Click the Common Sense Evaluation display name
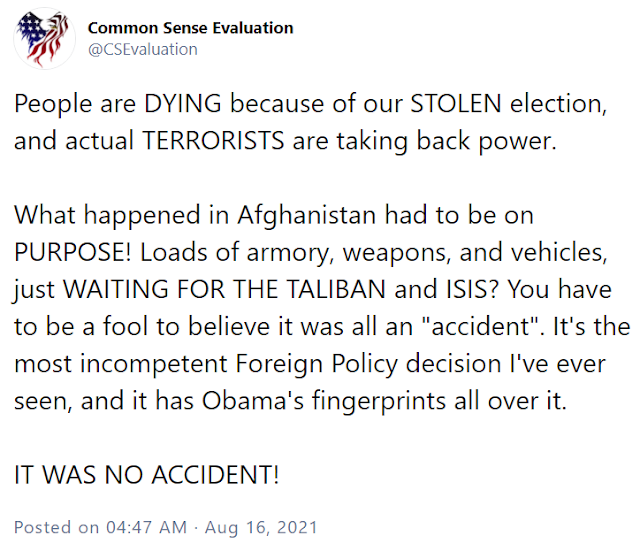 190,28
